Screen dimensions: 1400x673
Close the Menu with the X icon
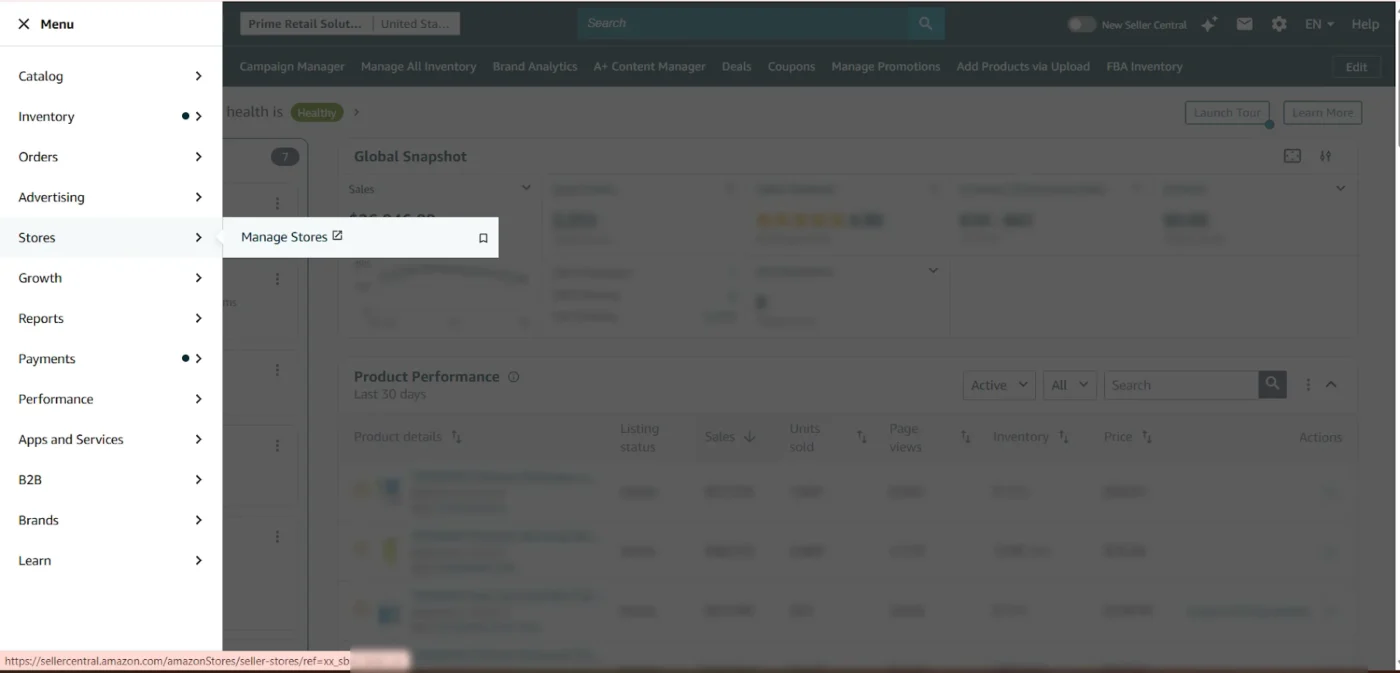24,24
